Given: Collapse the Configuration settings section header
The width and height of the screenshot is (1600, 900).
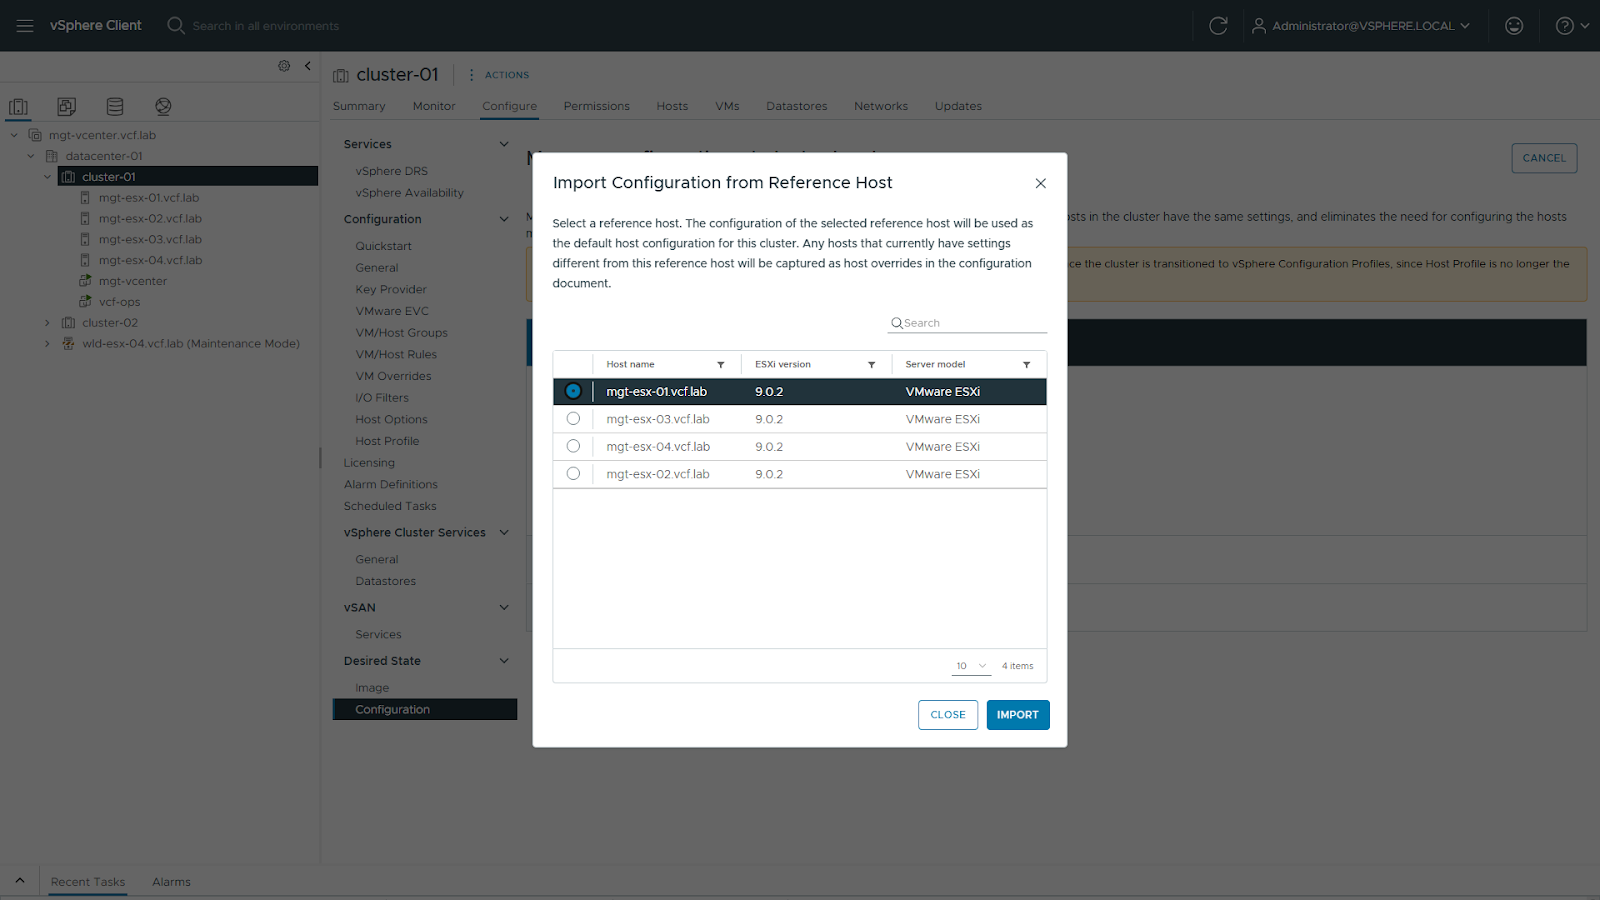Looking at the screenshot, I should click(504, 219).
